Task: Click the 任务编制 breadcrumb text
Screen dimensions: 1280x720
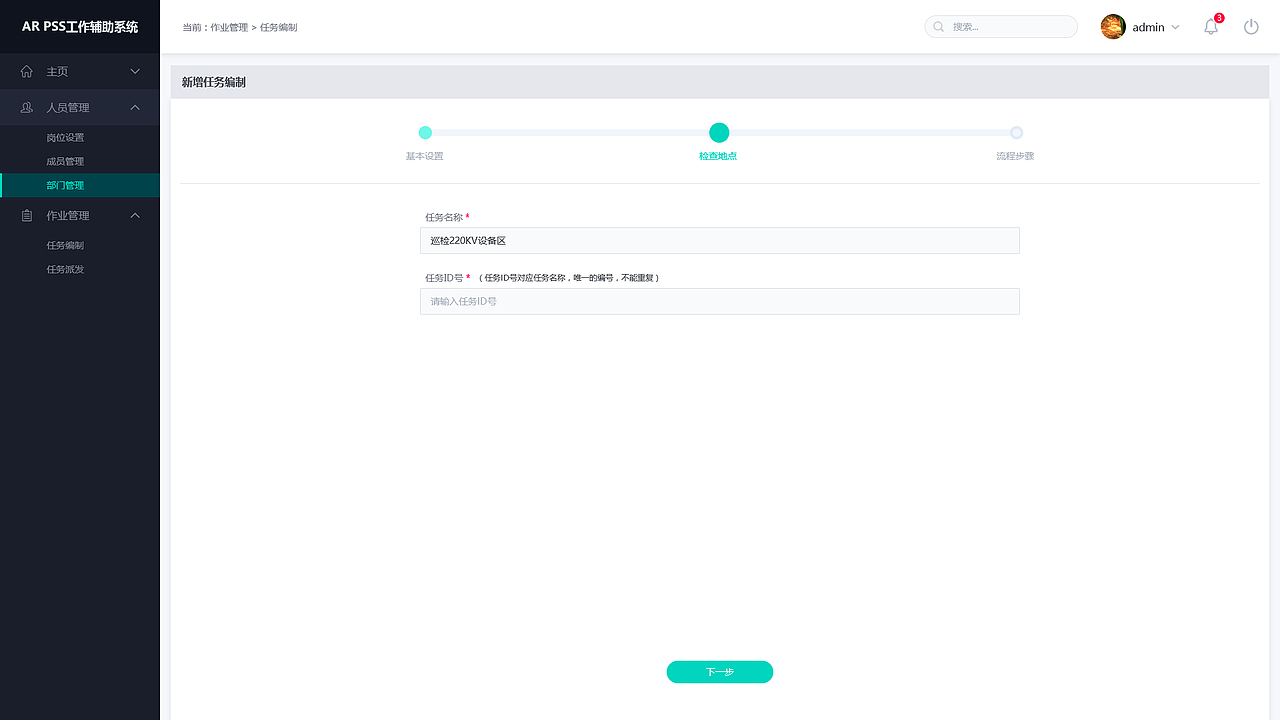Action: [279, 27]
